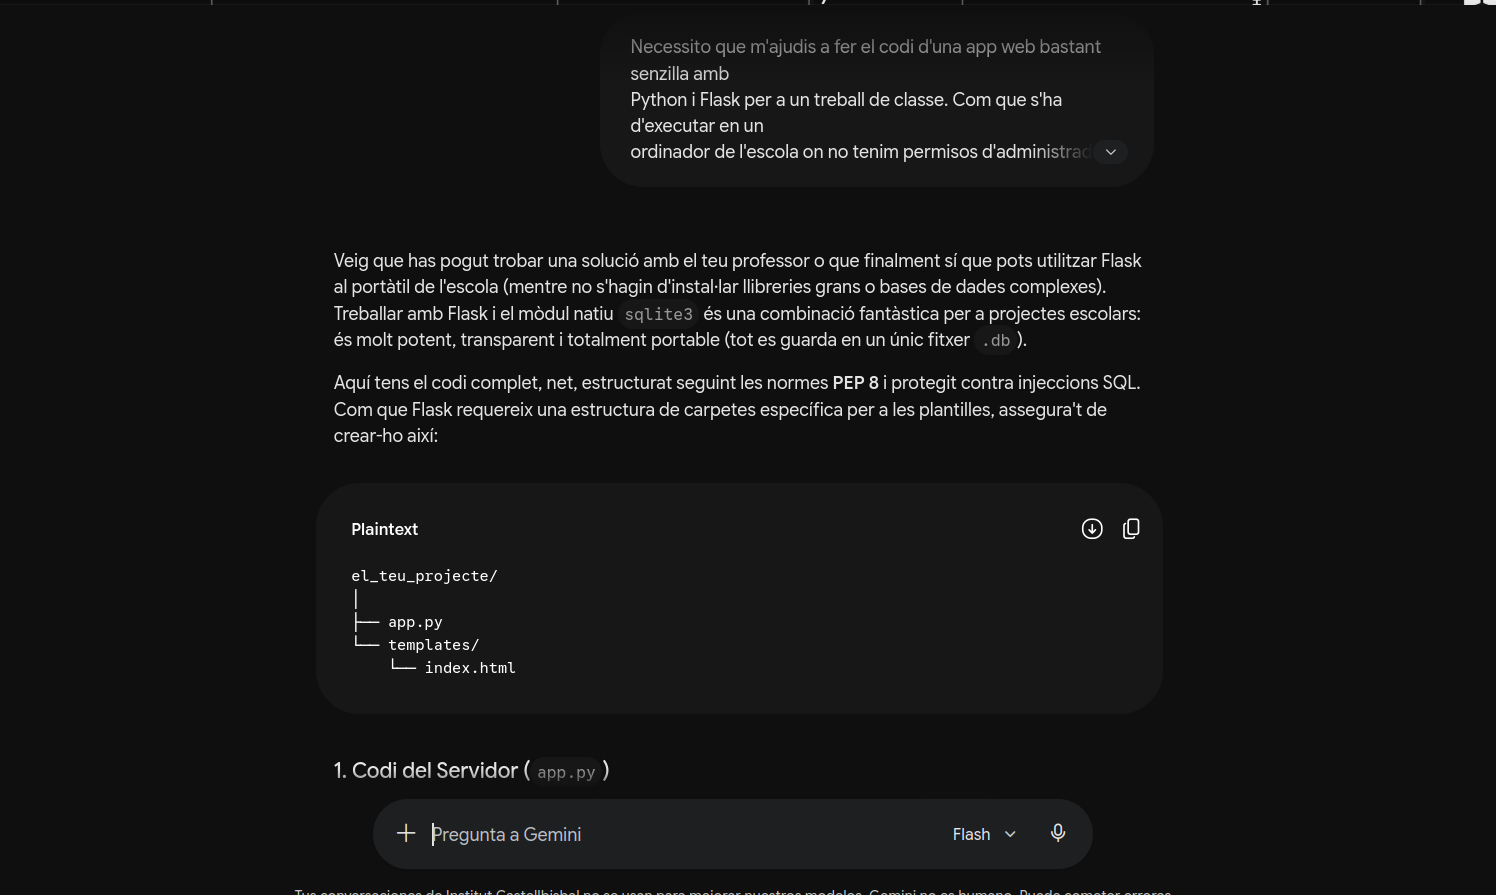This screenshot has height=895, width=1496.
Task: Click the .db inline code chip
Action: pos(995,340)
